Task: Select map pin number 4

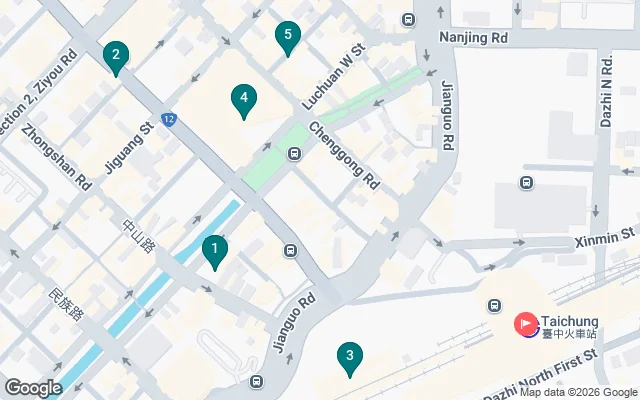Action: 244,101
